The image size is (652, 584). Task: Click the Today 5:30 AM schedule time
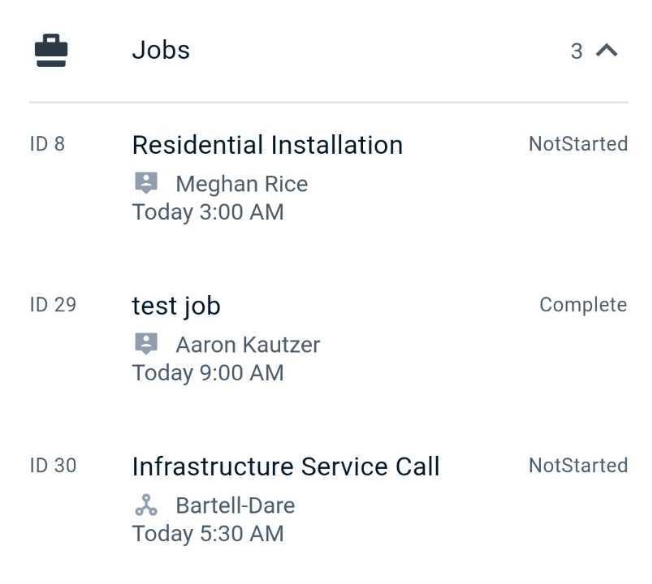tap(208, 534)
